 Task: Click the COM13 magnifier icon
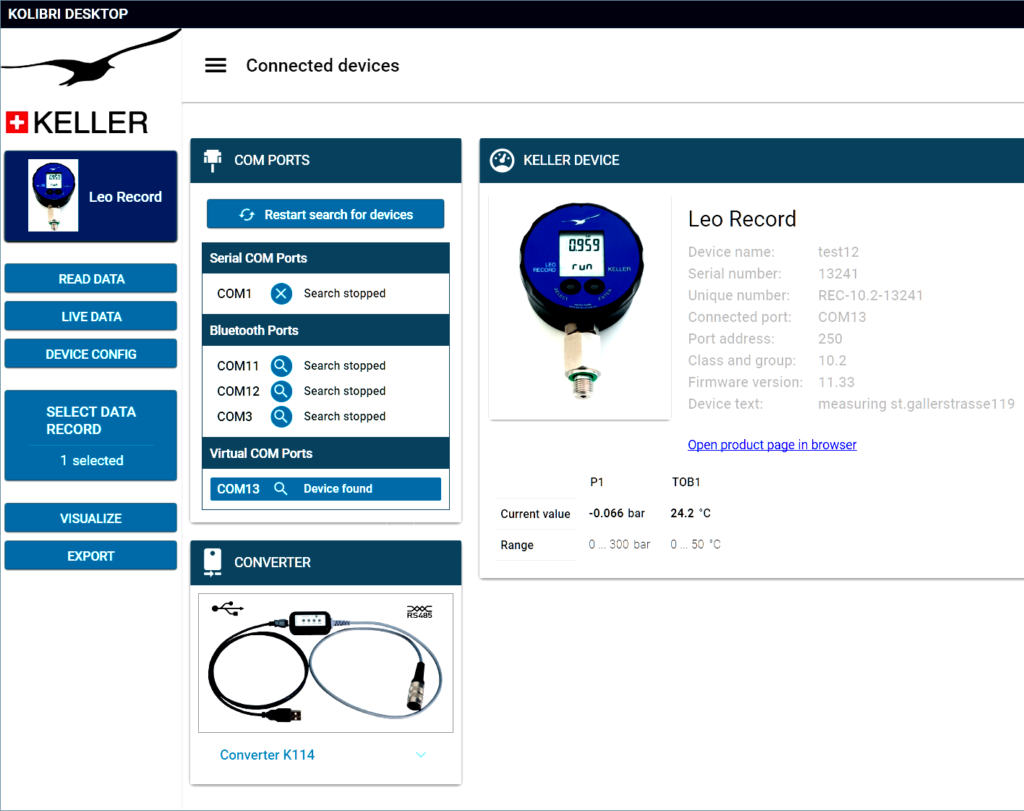(x=280, y=488)
